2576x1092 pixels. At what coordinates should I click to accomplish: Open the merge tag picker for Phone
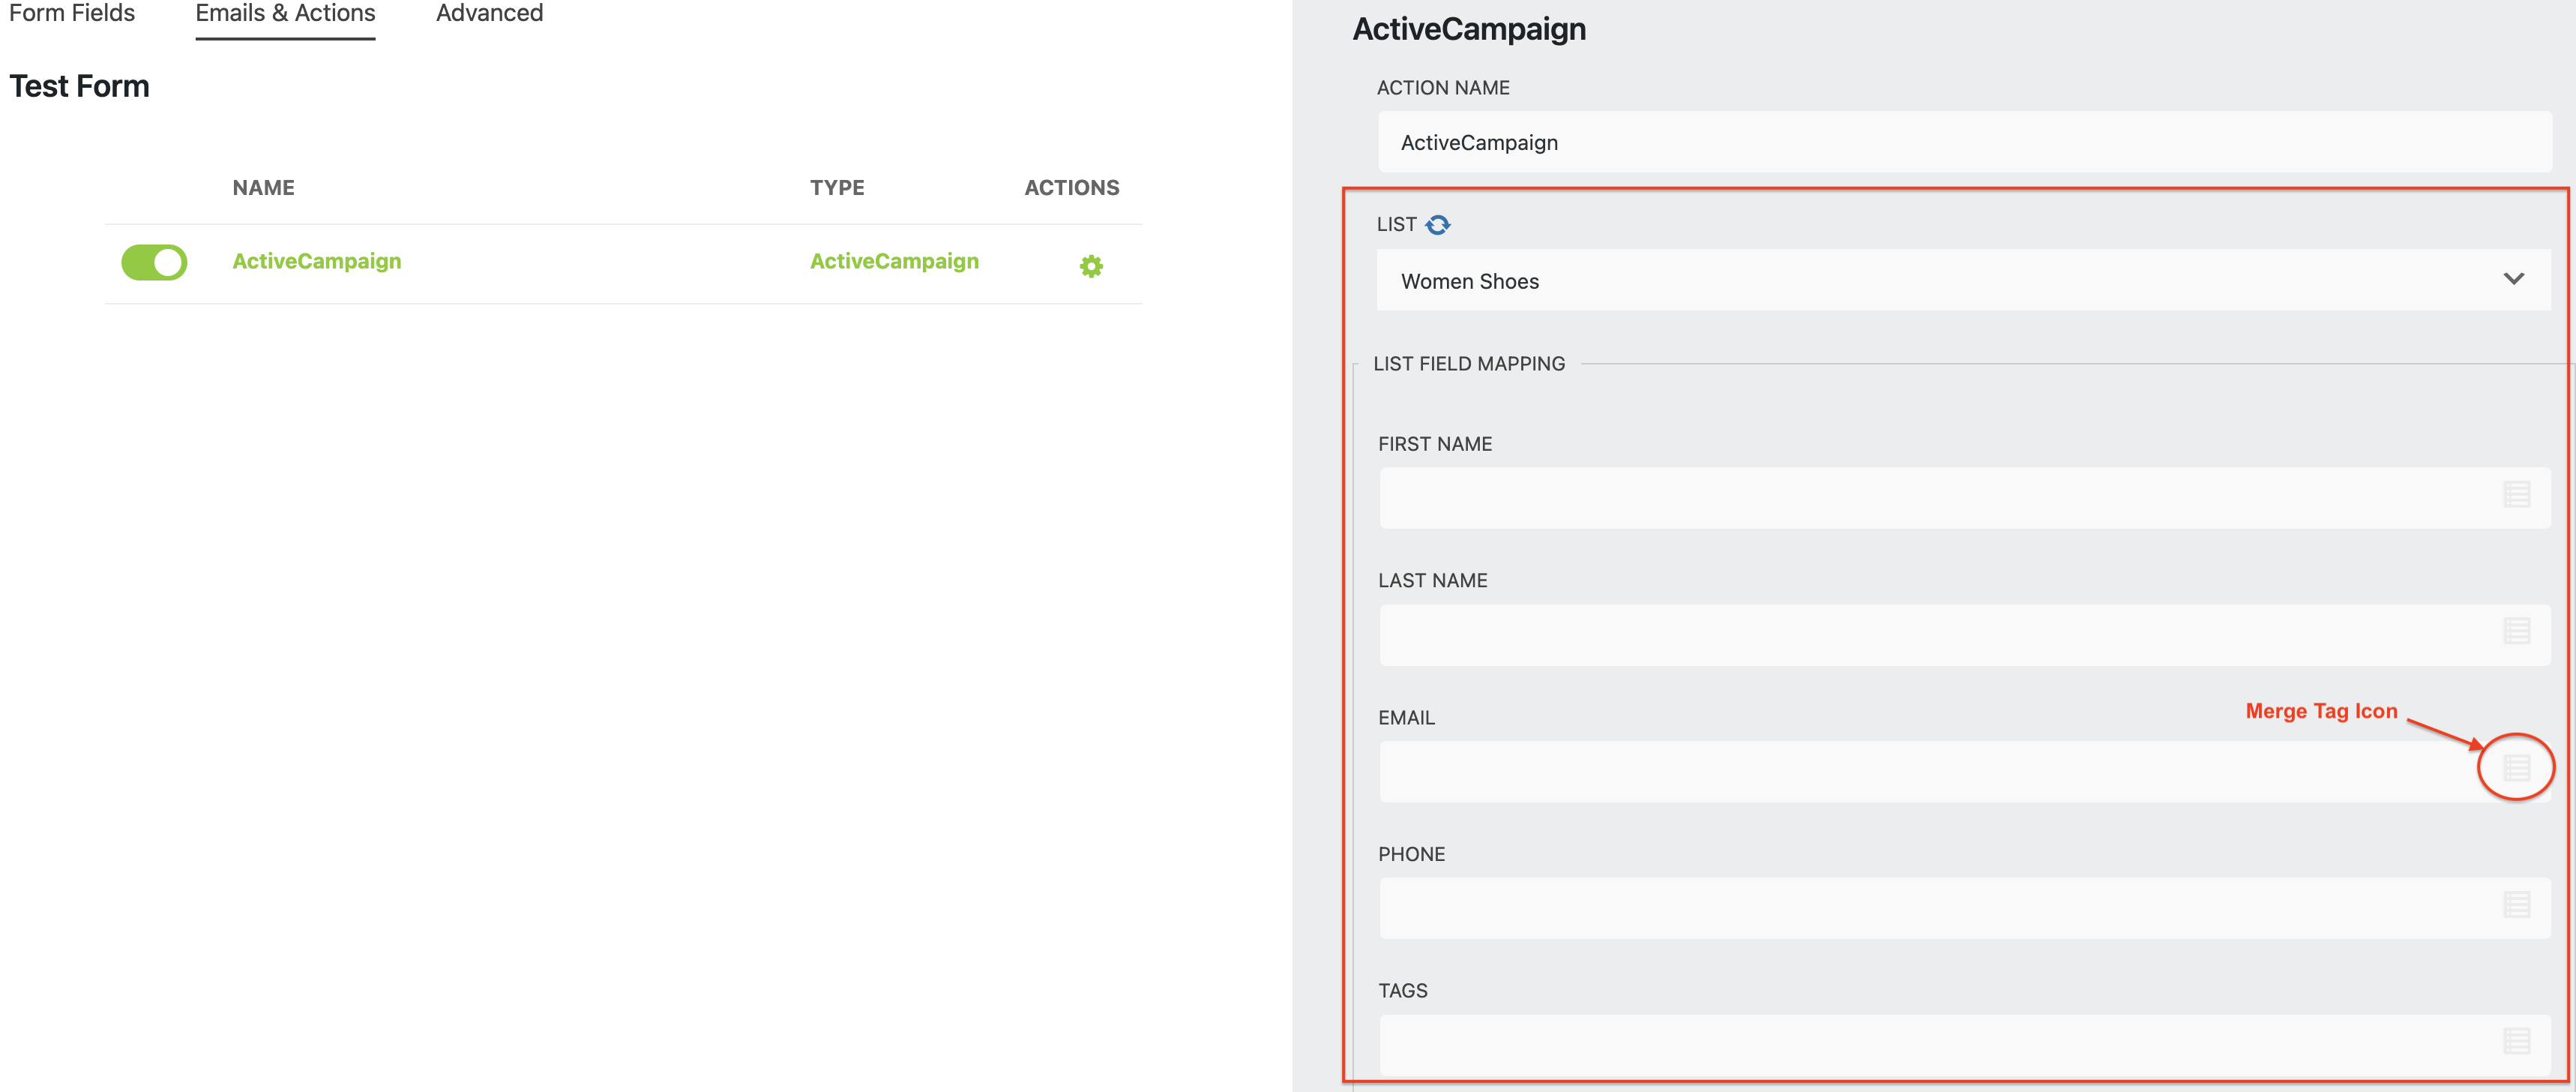coord(2516,905)
